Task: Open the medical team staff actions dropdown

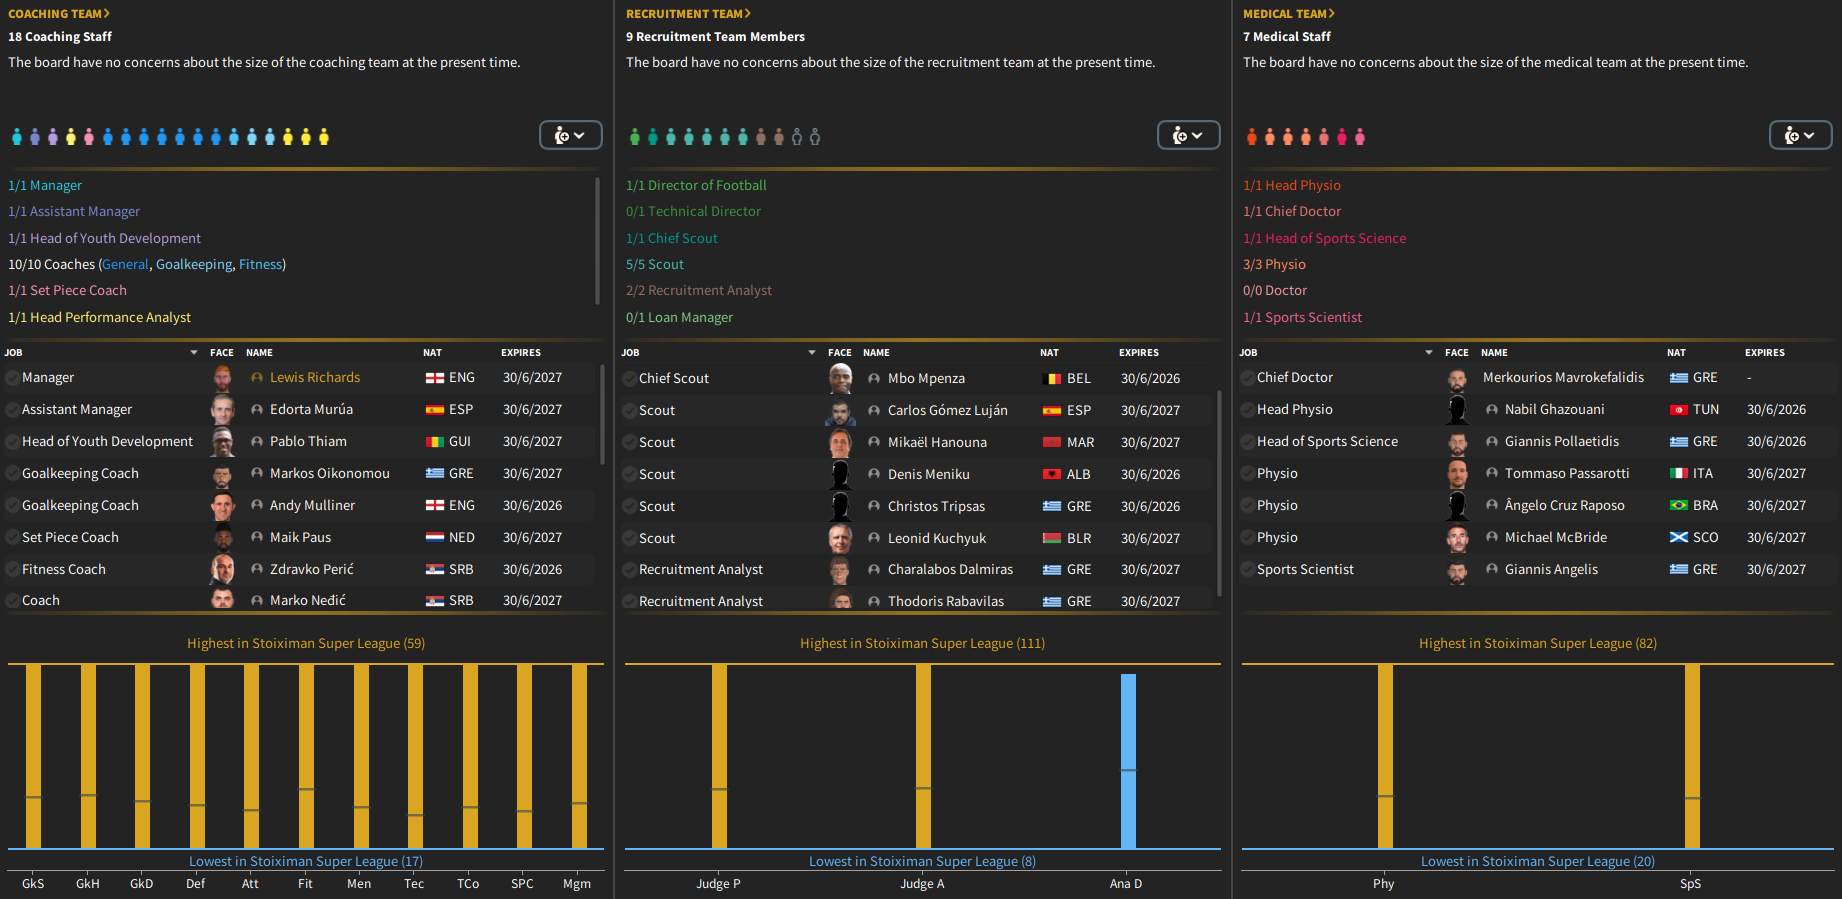Action: coord(1801,135)
